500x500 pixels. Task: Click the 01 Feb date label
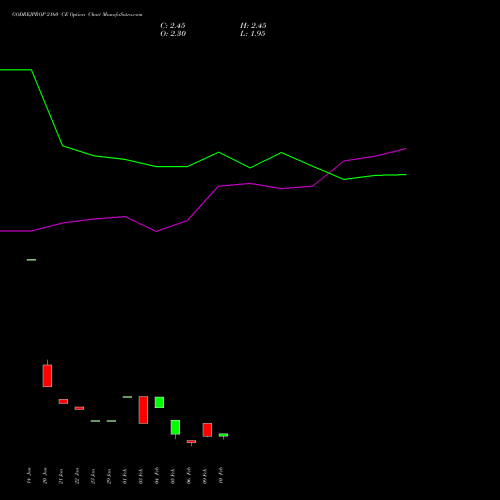(x=125, y=475)
